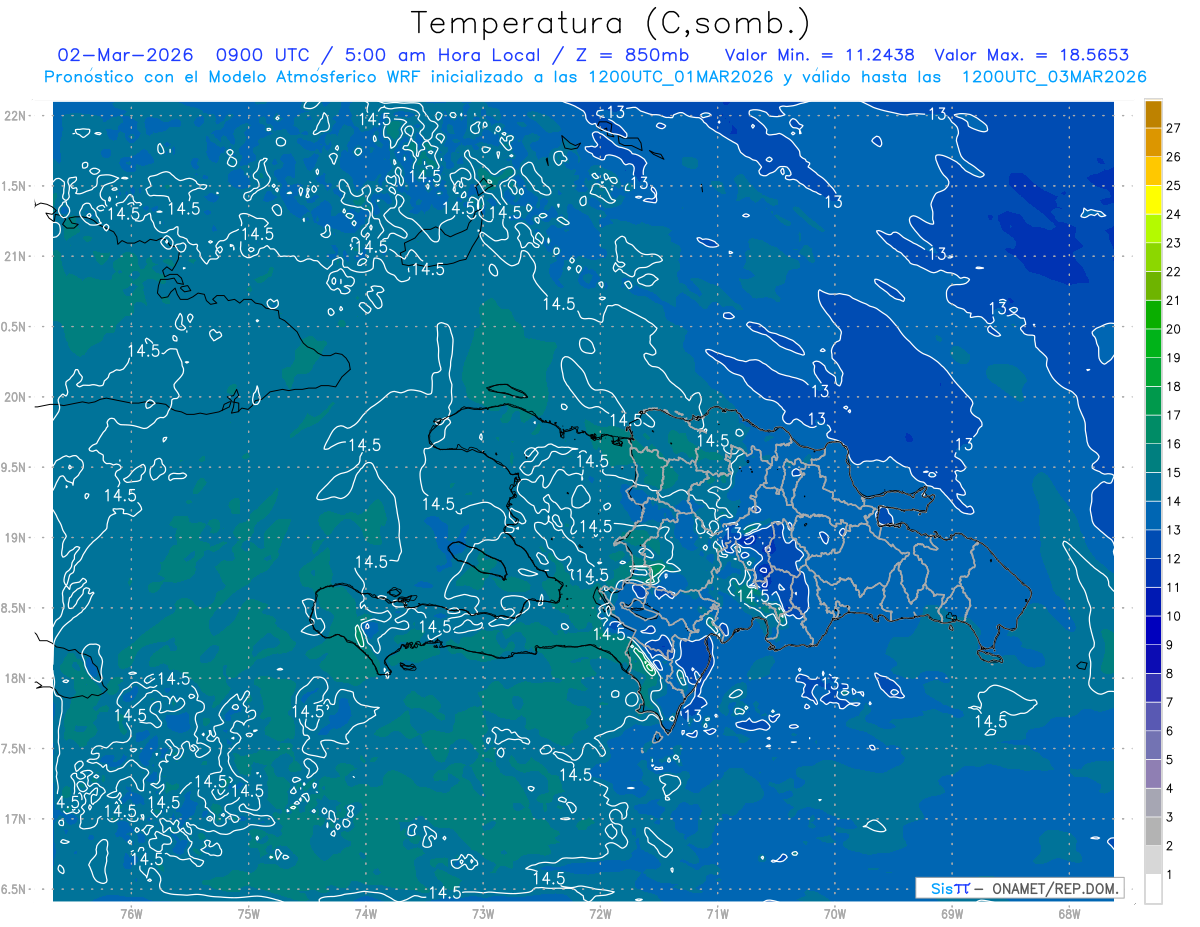Click the "SisTT - ONAMET/REP.DOM." credit label
The image size is (1200, 927).
tap(1021, 888)
